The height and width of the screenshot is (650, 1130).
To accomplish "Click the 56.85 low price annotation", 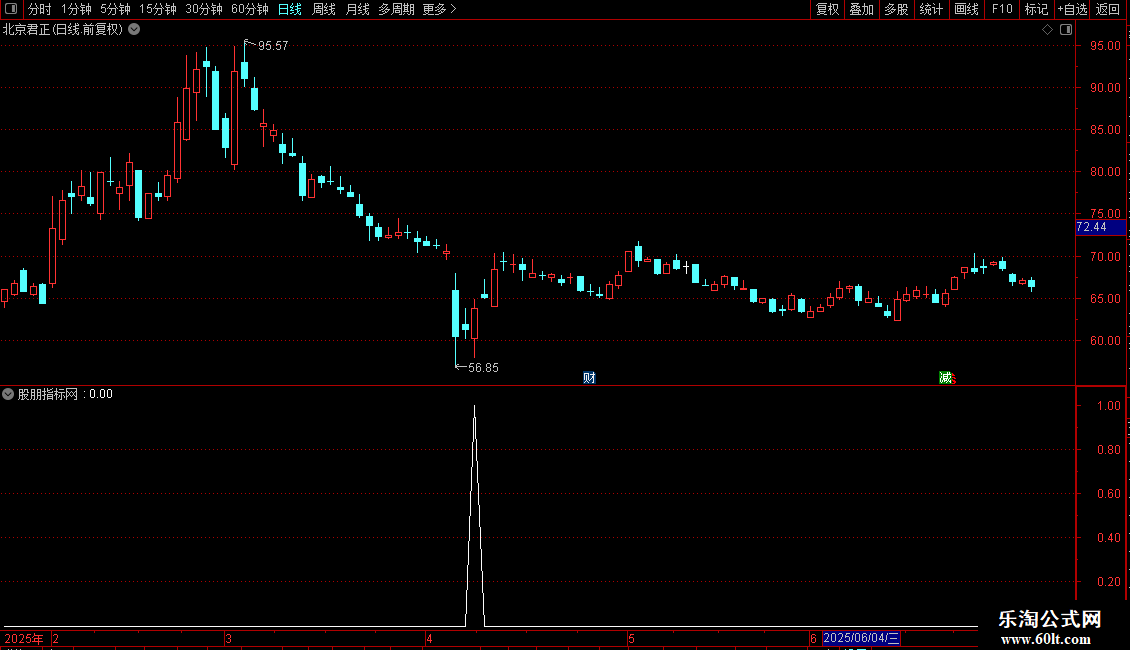I will coord(483,368).
